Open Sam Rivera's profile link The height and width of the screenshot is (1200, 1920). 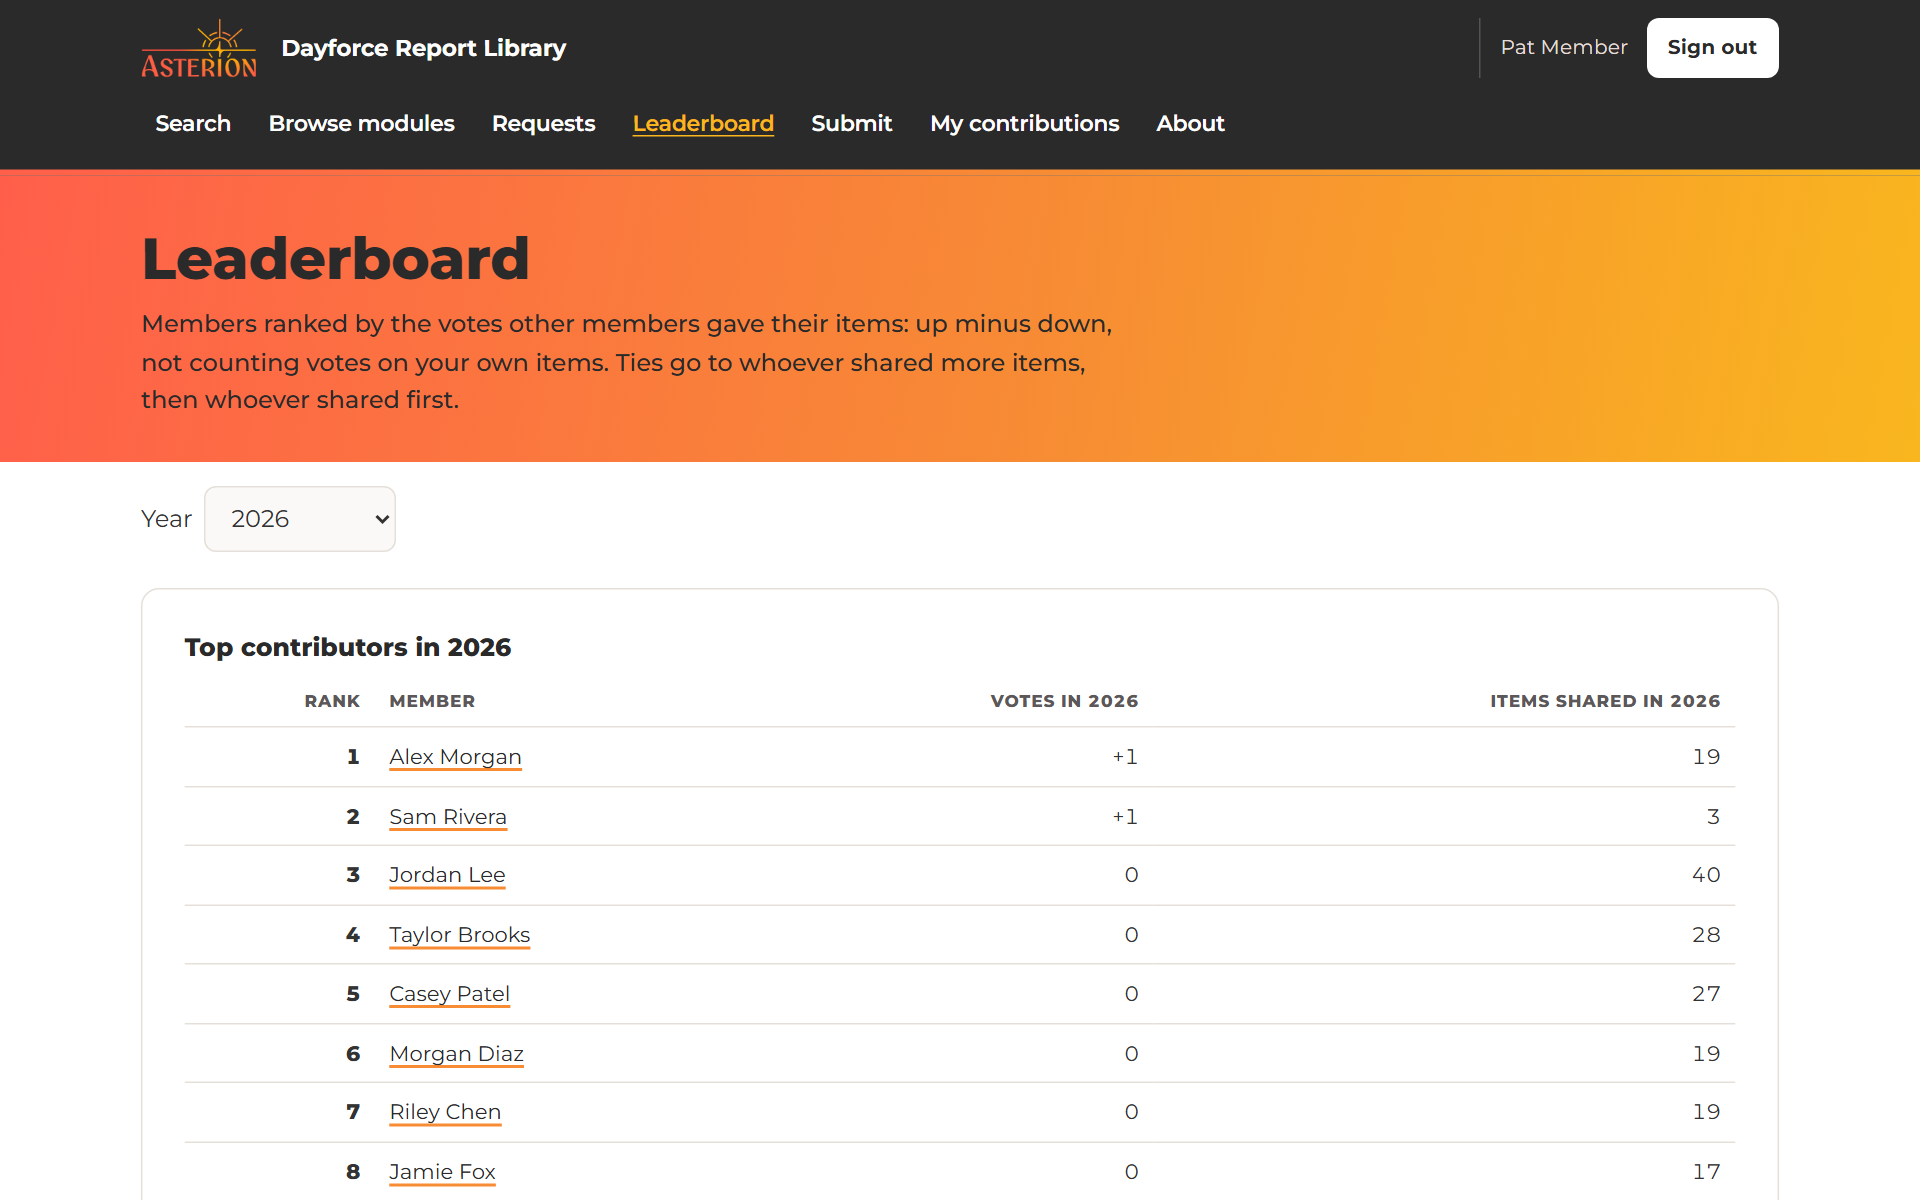pyautogui.click(x=448, y=817)
